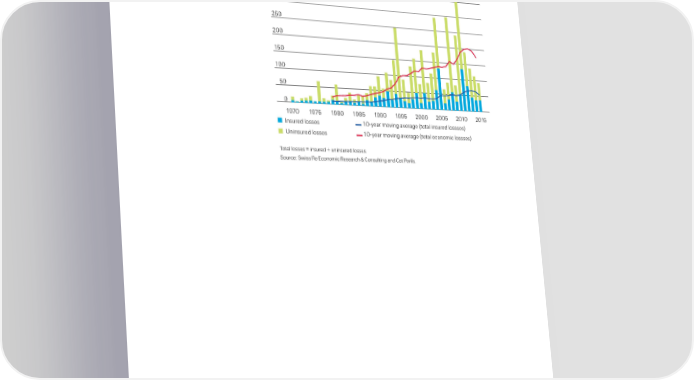The image size is (694, 380).
Task: Click the blue 10-year moving average legend marker
Action: [x=359, y=125]
